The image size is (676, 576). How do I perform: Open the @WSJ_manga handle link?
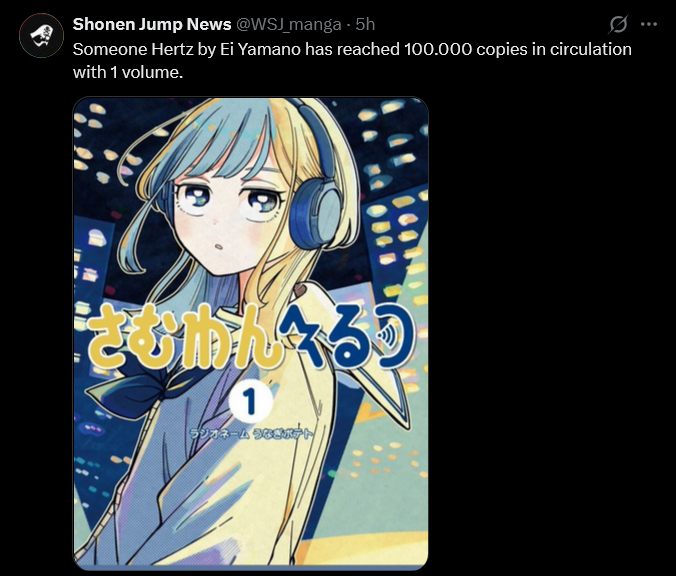click(x=289, y=25)
